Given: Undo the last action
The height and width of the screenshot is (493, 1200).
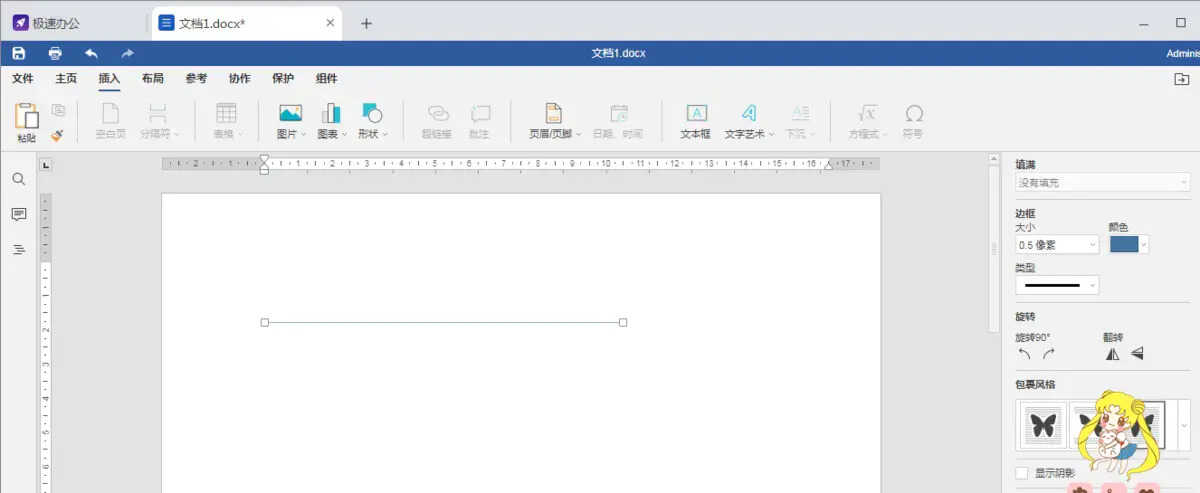Looking at the screenshot, I should click(x=91, y=53).
